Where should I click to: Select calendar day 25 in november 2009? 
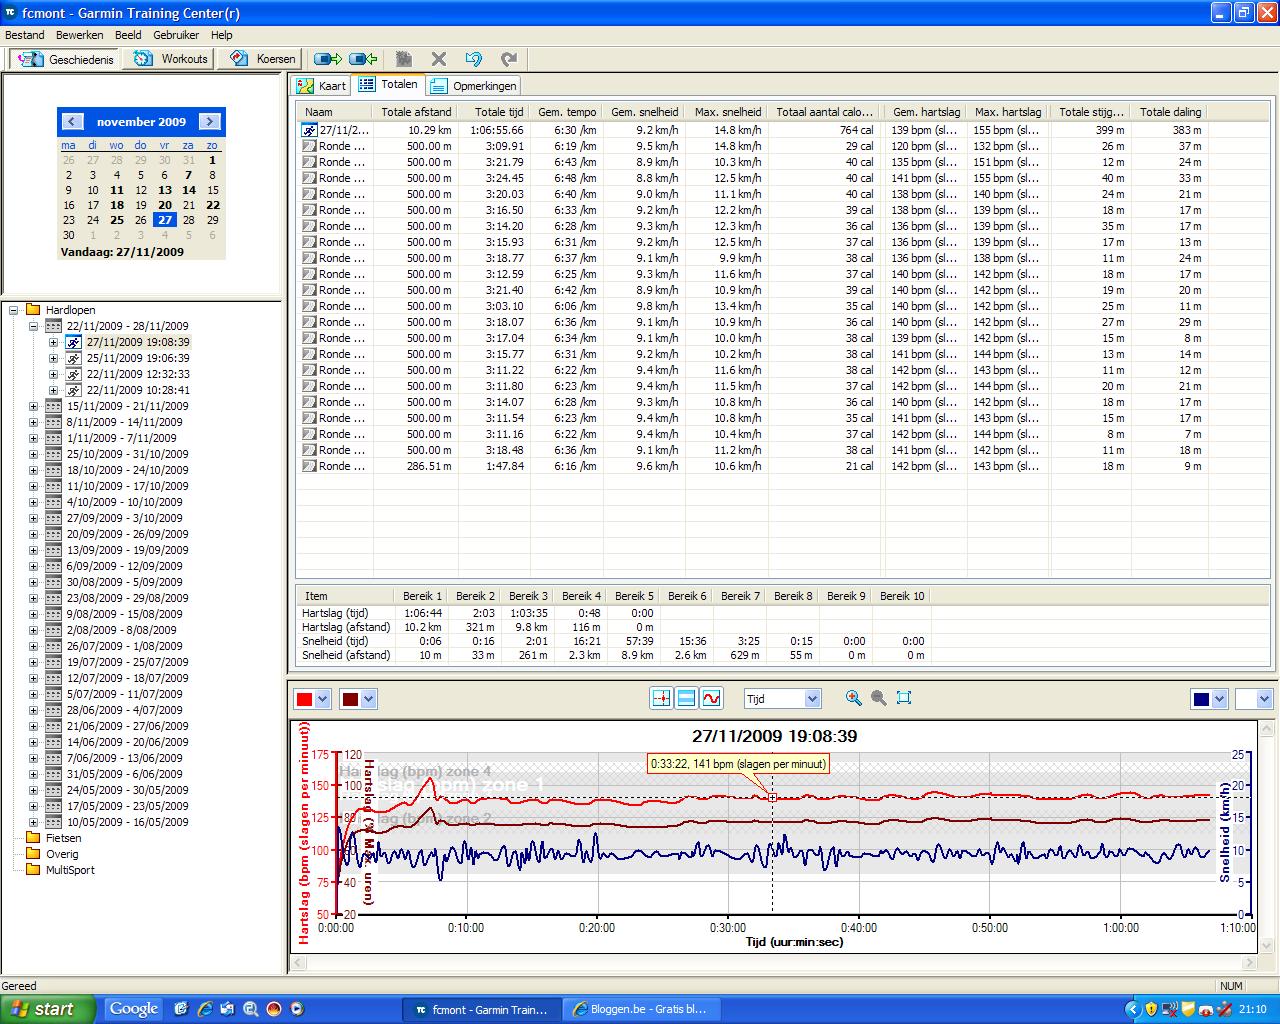(117, 220)
